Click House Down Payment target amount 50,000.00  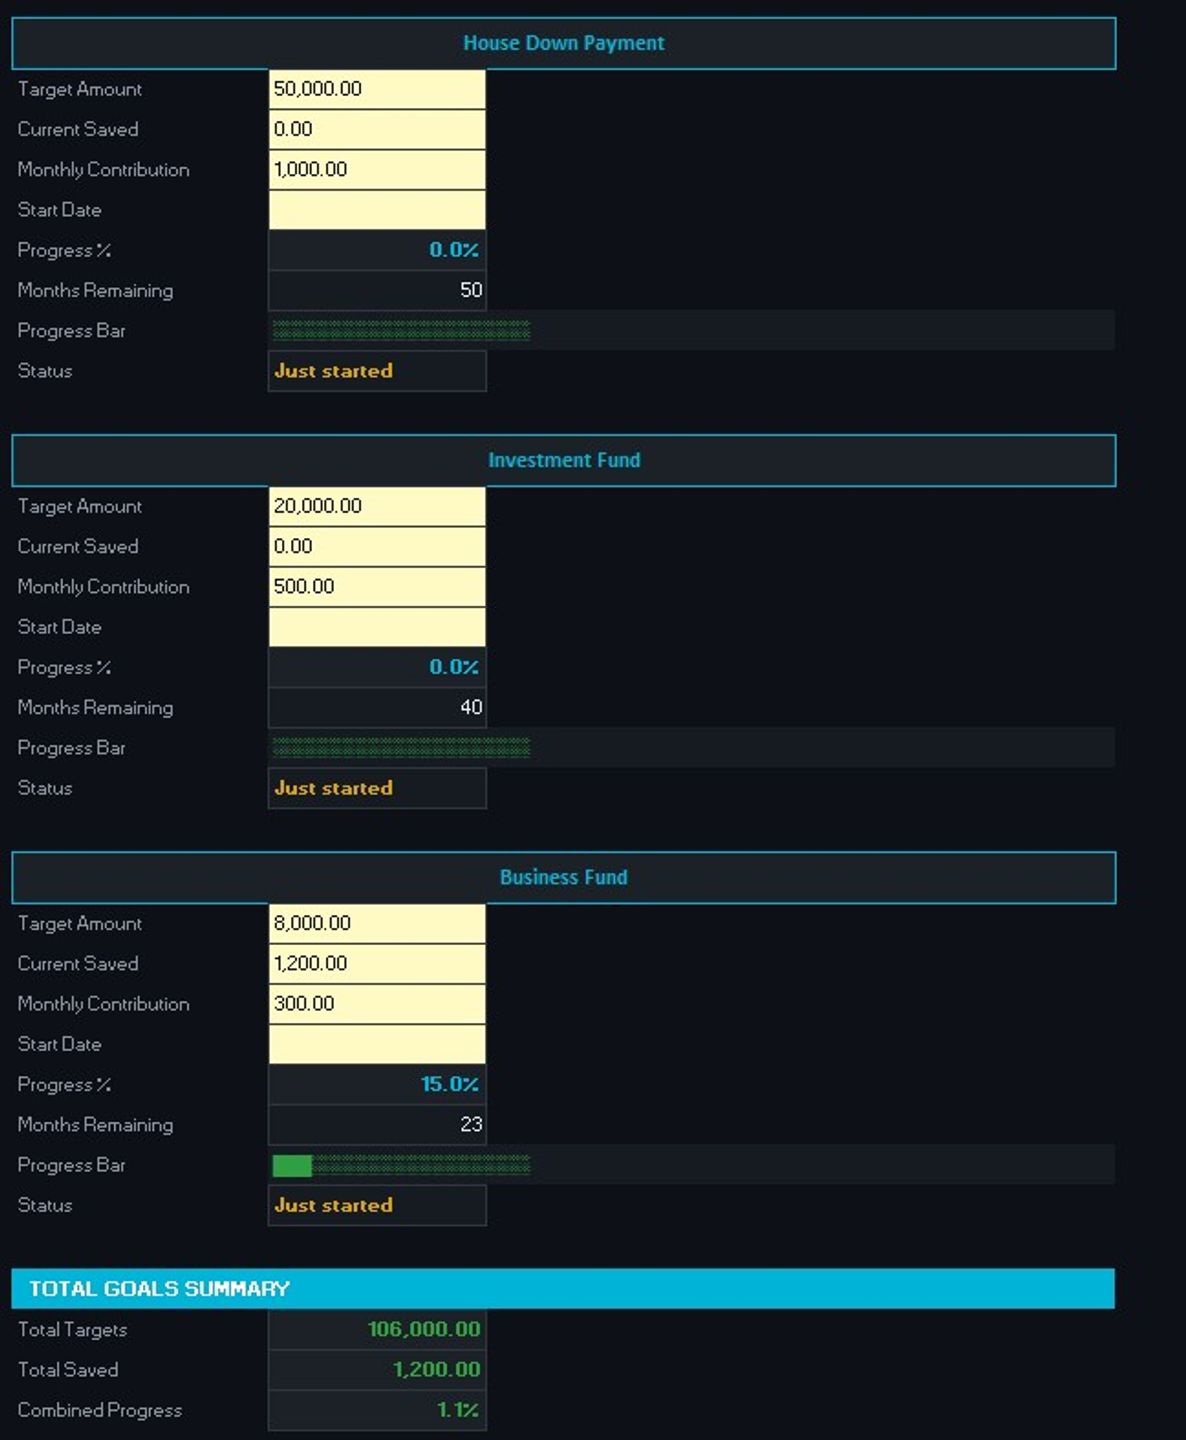pos(377,89)
